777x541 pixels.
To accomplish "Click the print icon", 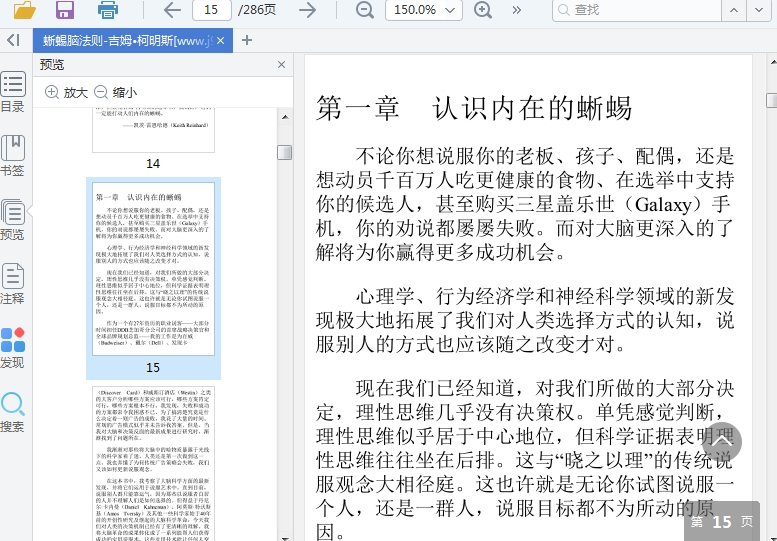I will coord(108,10).
